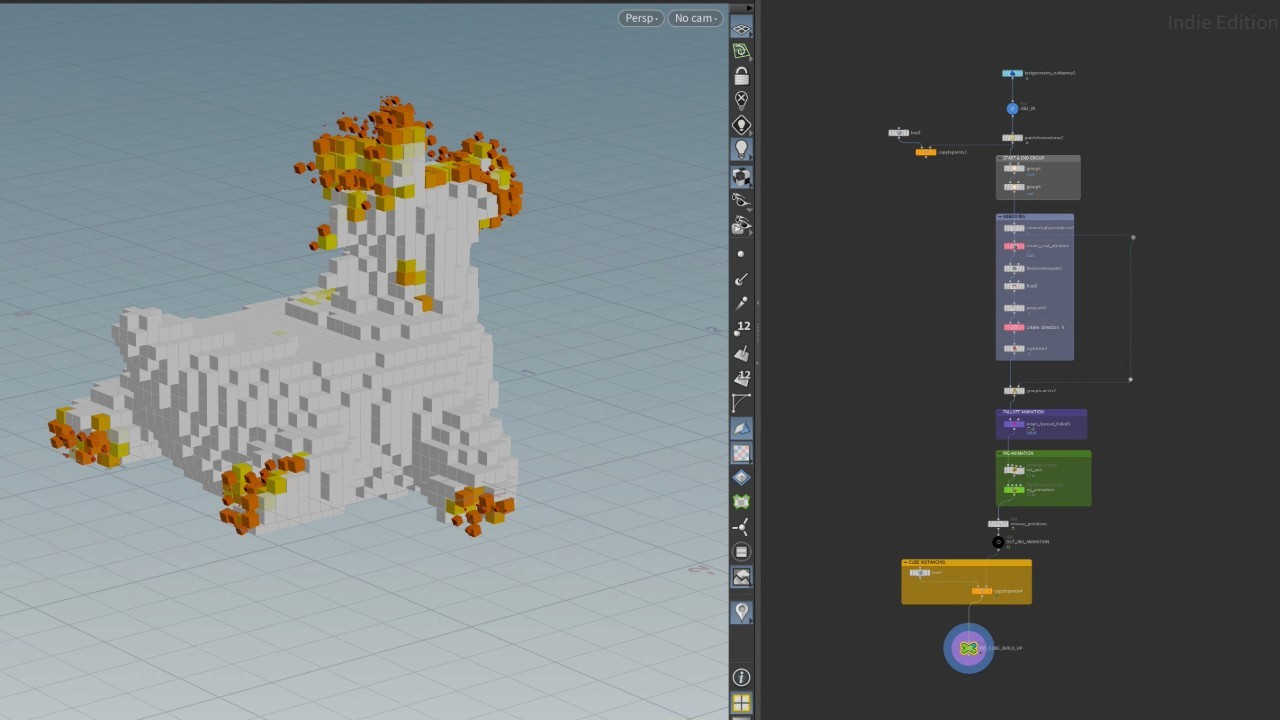
Task: Select the fuse2 node
Action: pyautogui.click(x=1014, y=286)
